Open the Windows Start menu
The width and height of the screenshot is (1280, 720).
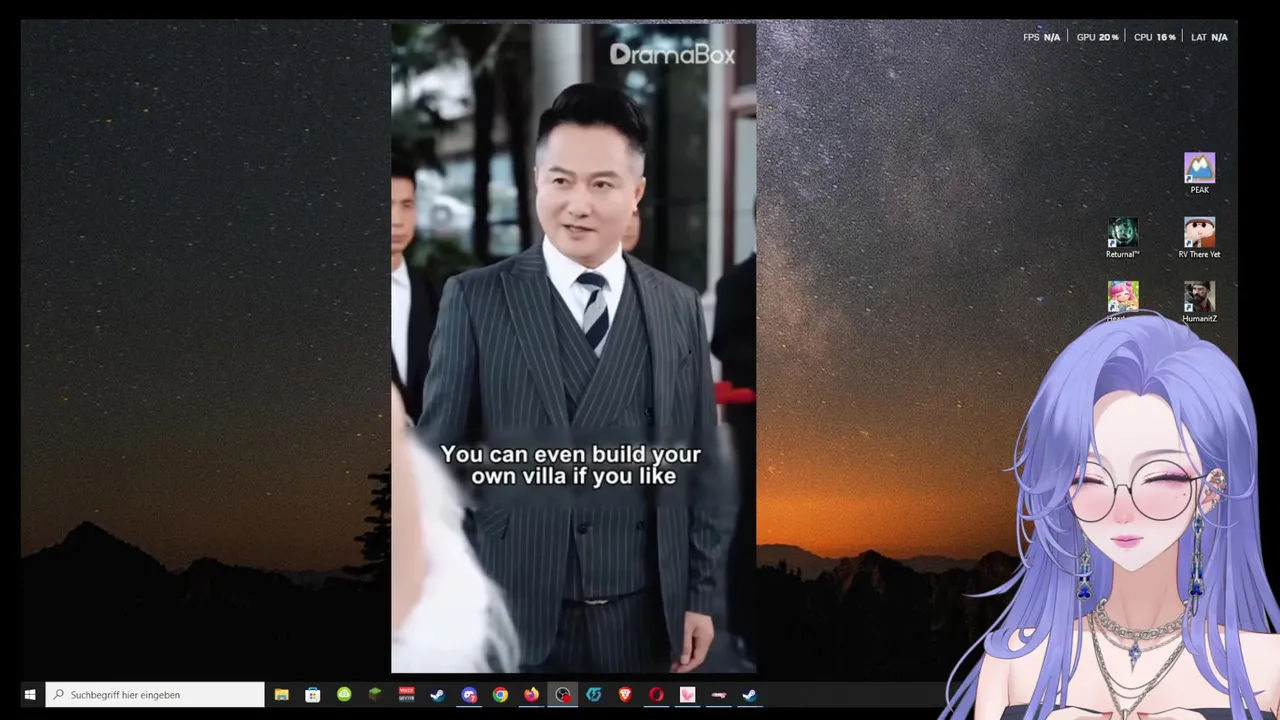(x=30, y=695)
